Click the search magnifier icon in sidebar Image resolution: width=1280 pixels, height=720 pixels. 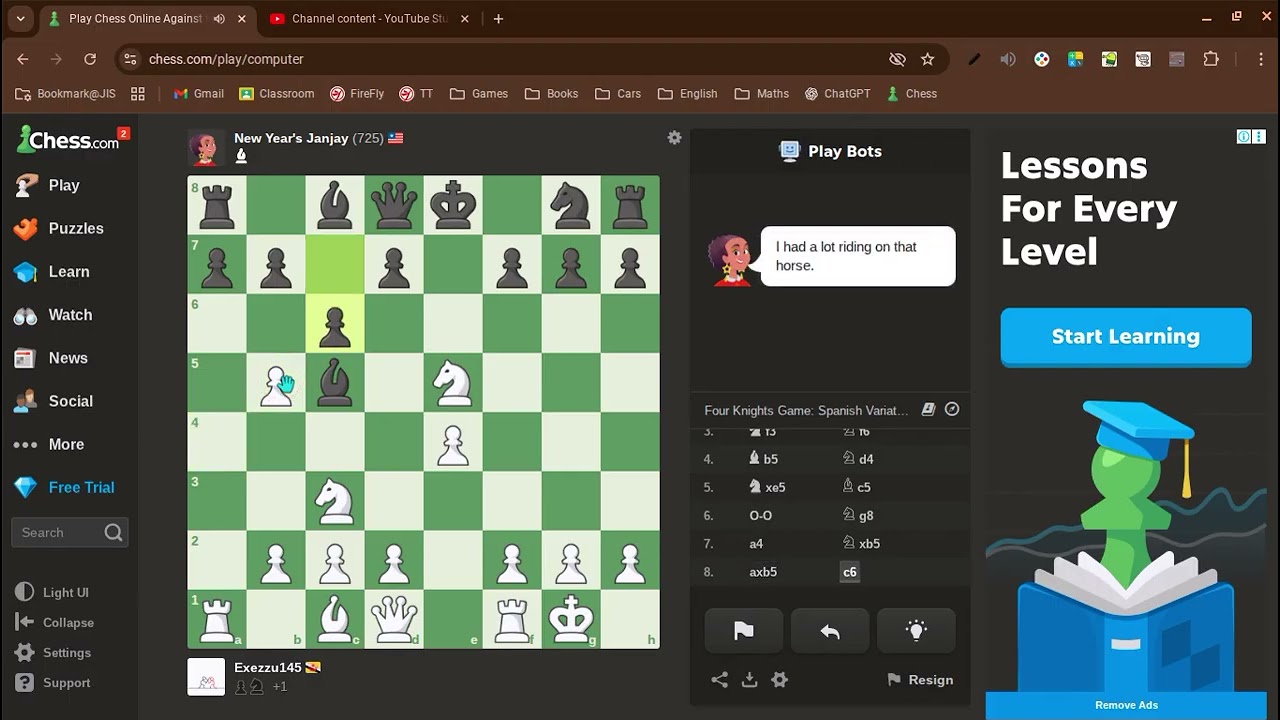click(113, 532)
